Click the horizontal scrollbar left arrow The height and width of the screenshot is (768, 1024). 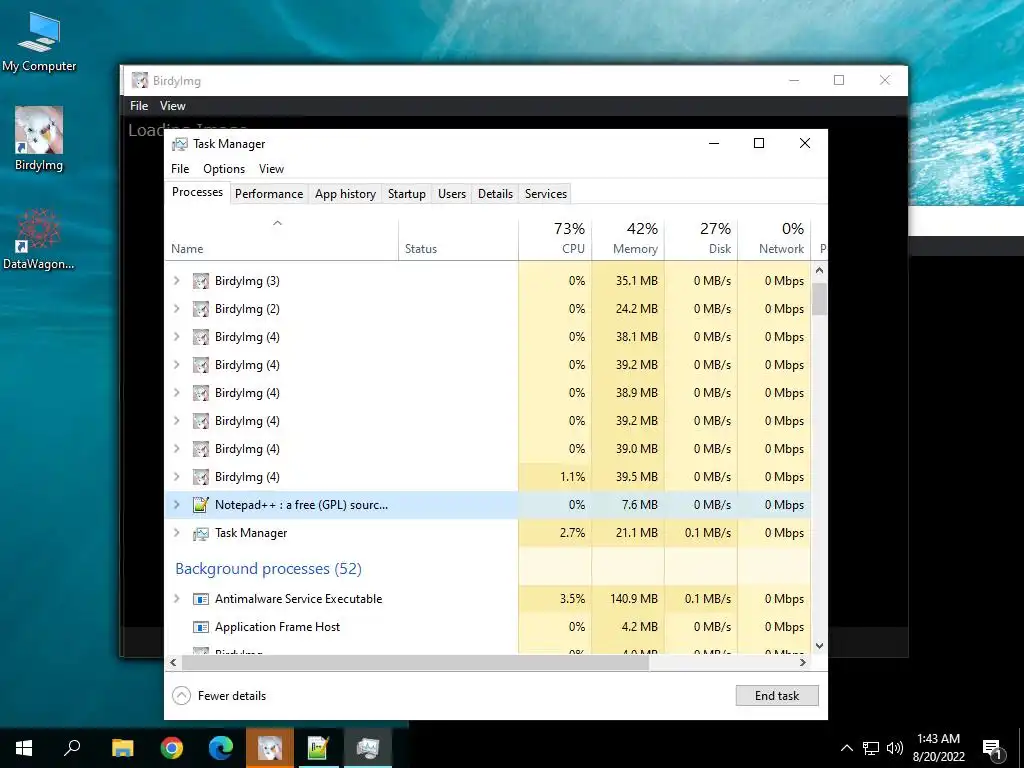pyautogui.click(x=173, y=662)
